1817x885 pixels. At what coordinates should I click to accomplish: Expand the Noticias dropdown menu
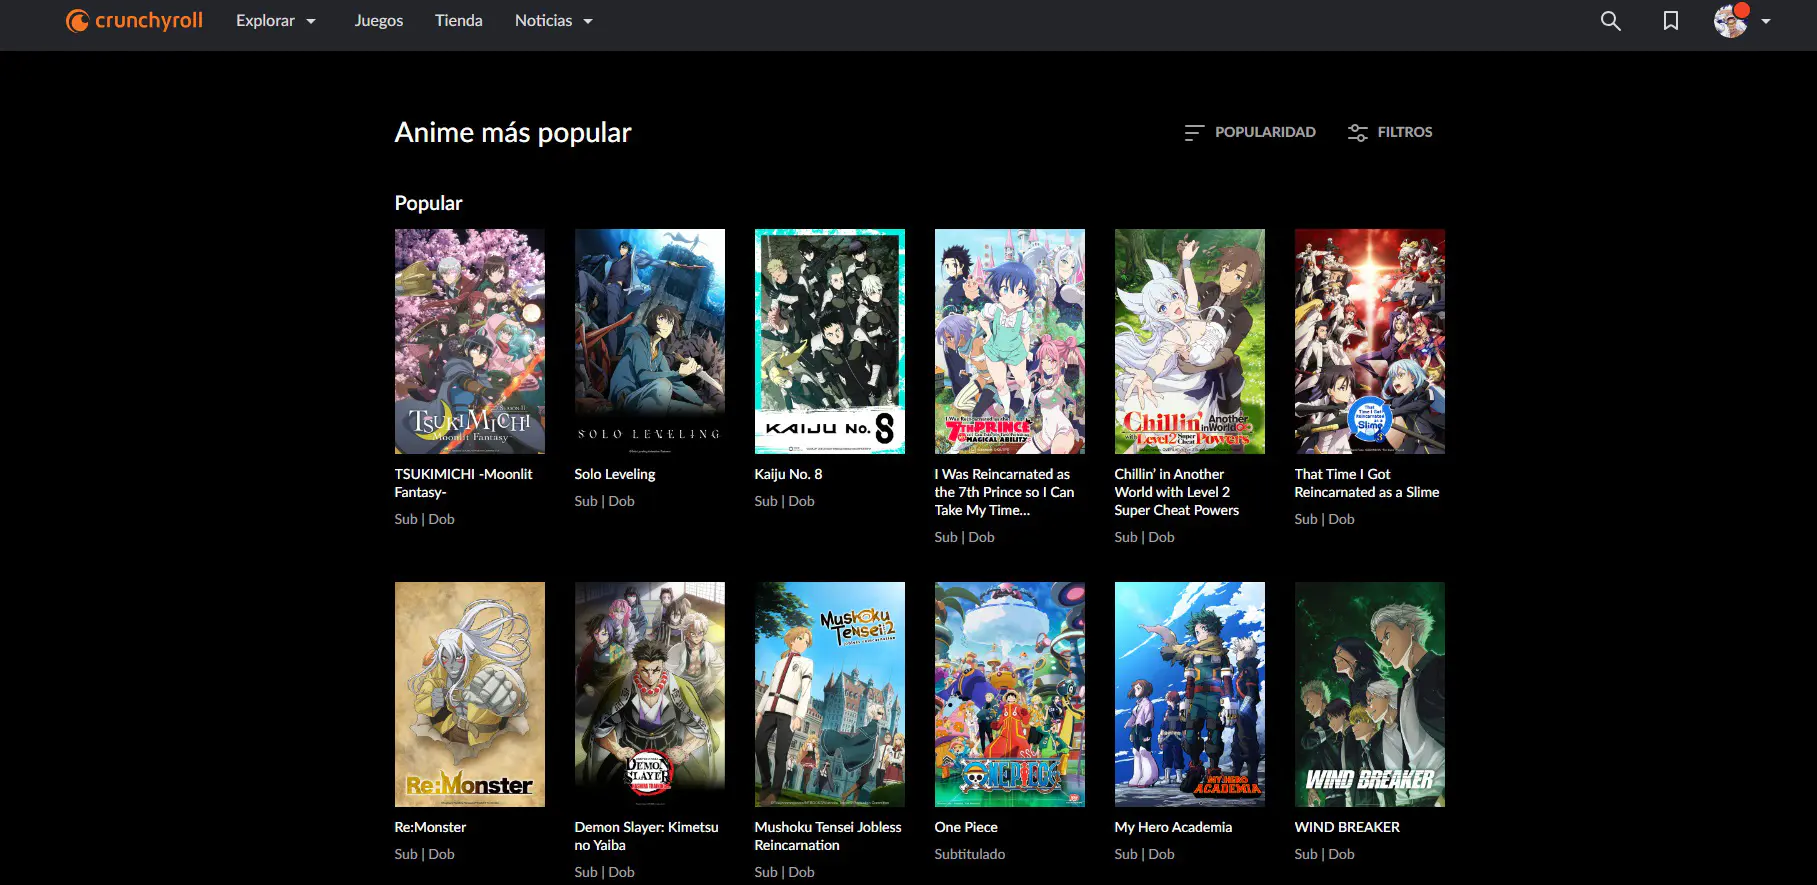(x=554, y=20)
